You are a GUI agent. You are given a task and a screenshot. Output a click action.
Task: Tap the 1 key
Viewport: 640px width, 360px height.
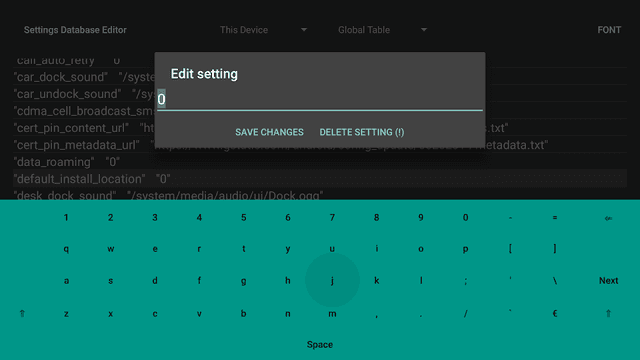66,218
